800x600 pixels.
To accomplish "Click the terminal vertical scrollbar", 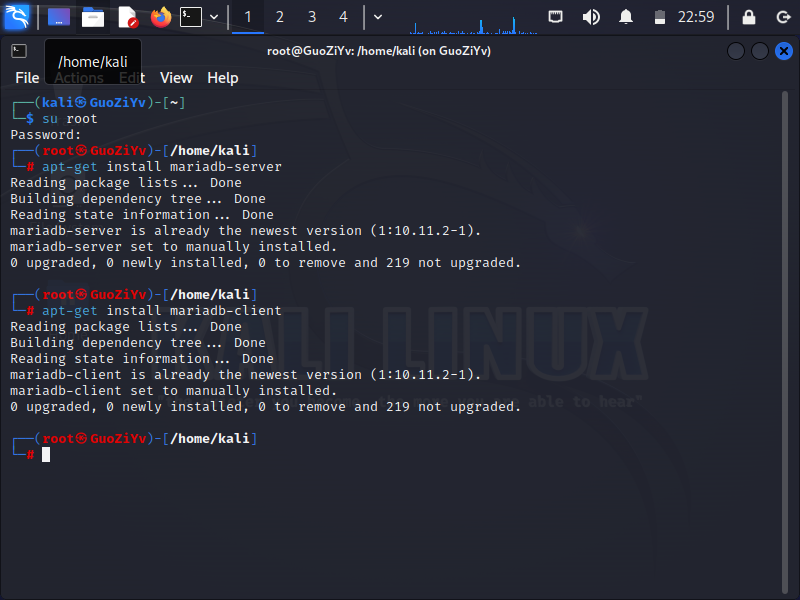I will point(785,342).
